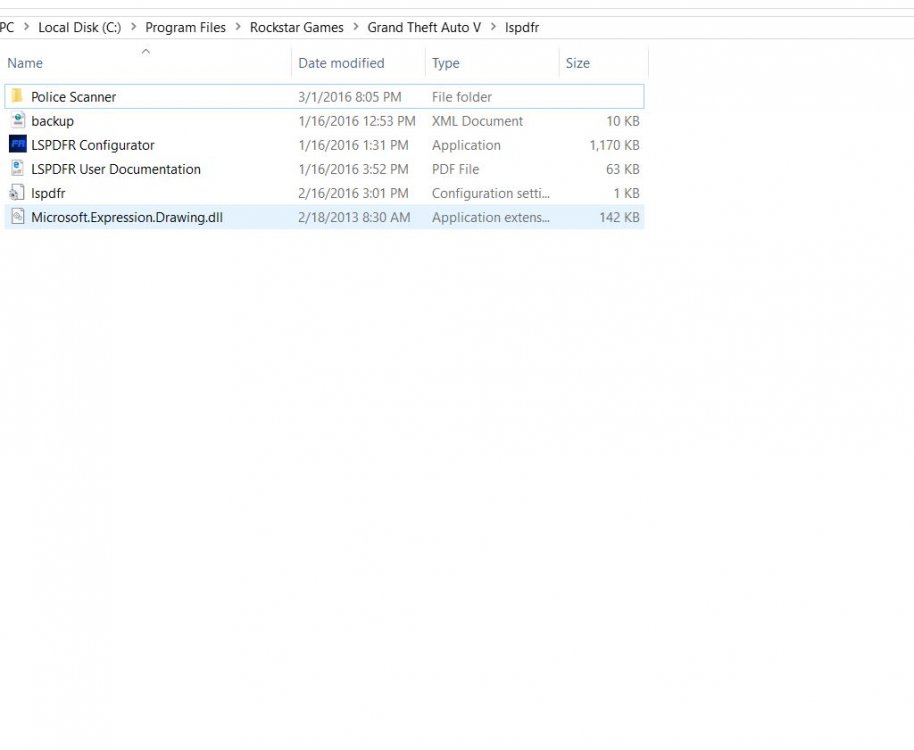
Task: Select the Police Scanner folder icon
Action: [x=17, y=96]
